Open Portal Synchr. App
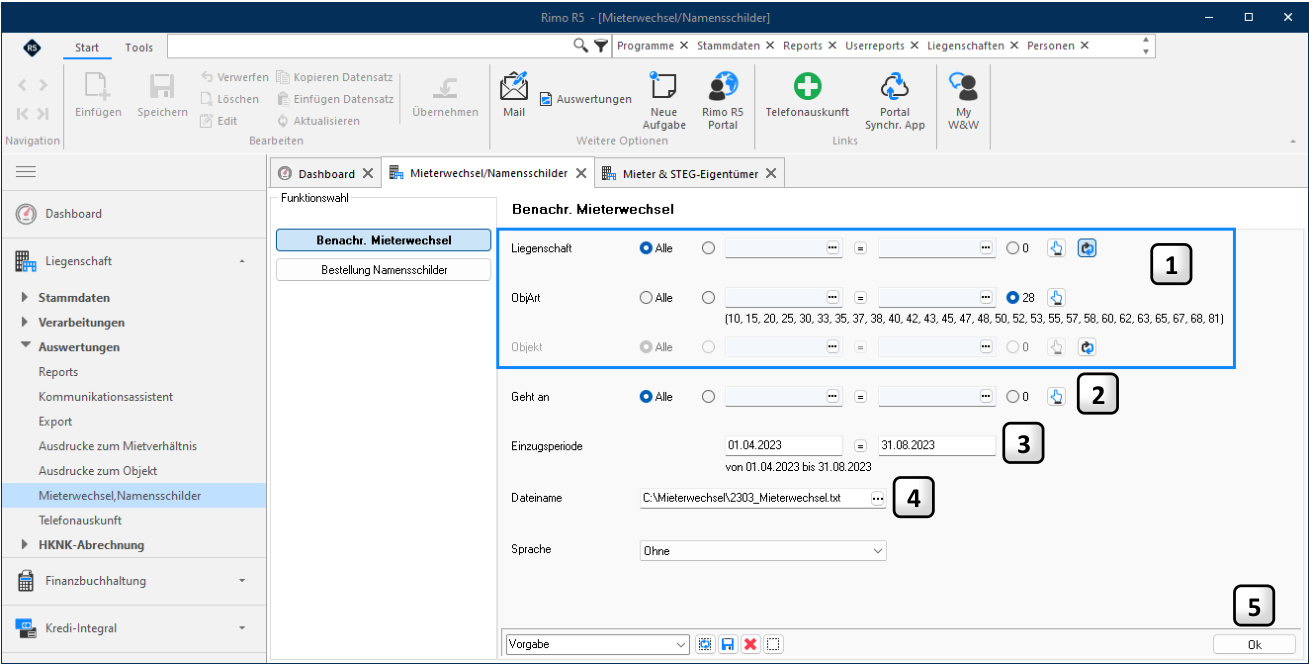Screen dimensions: 1309x665 (895, 100)
